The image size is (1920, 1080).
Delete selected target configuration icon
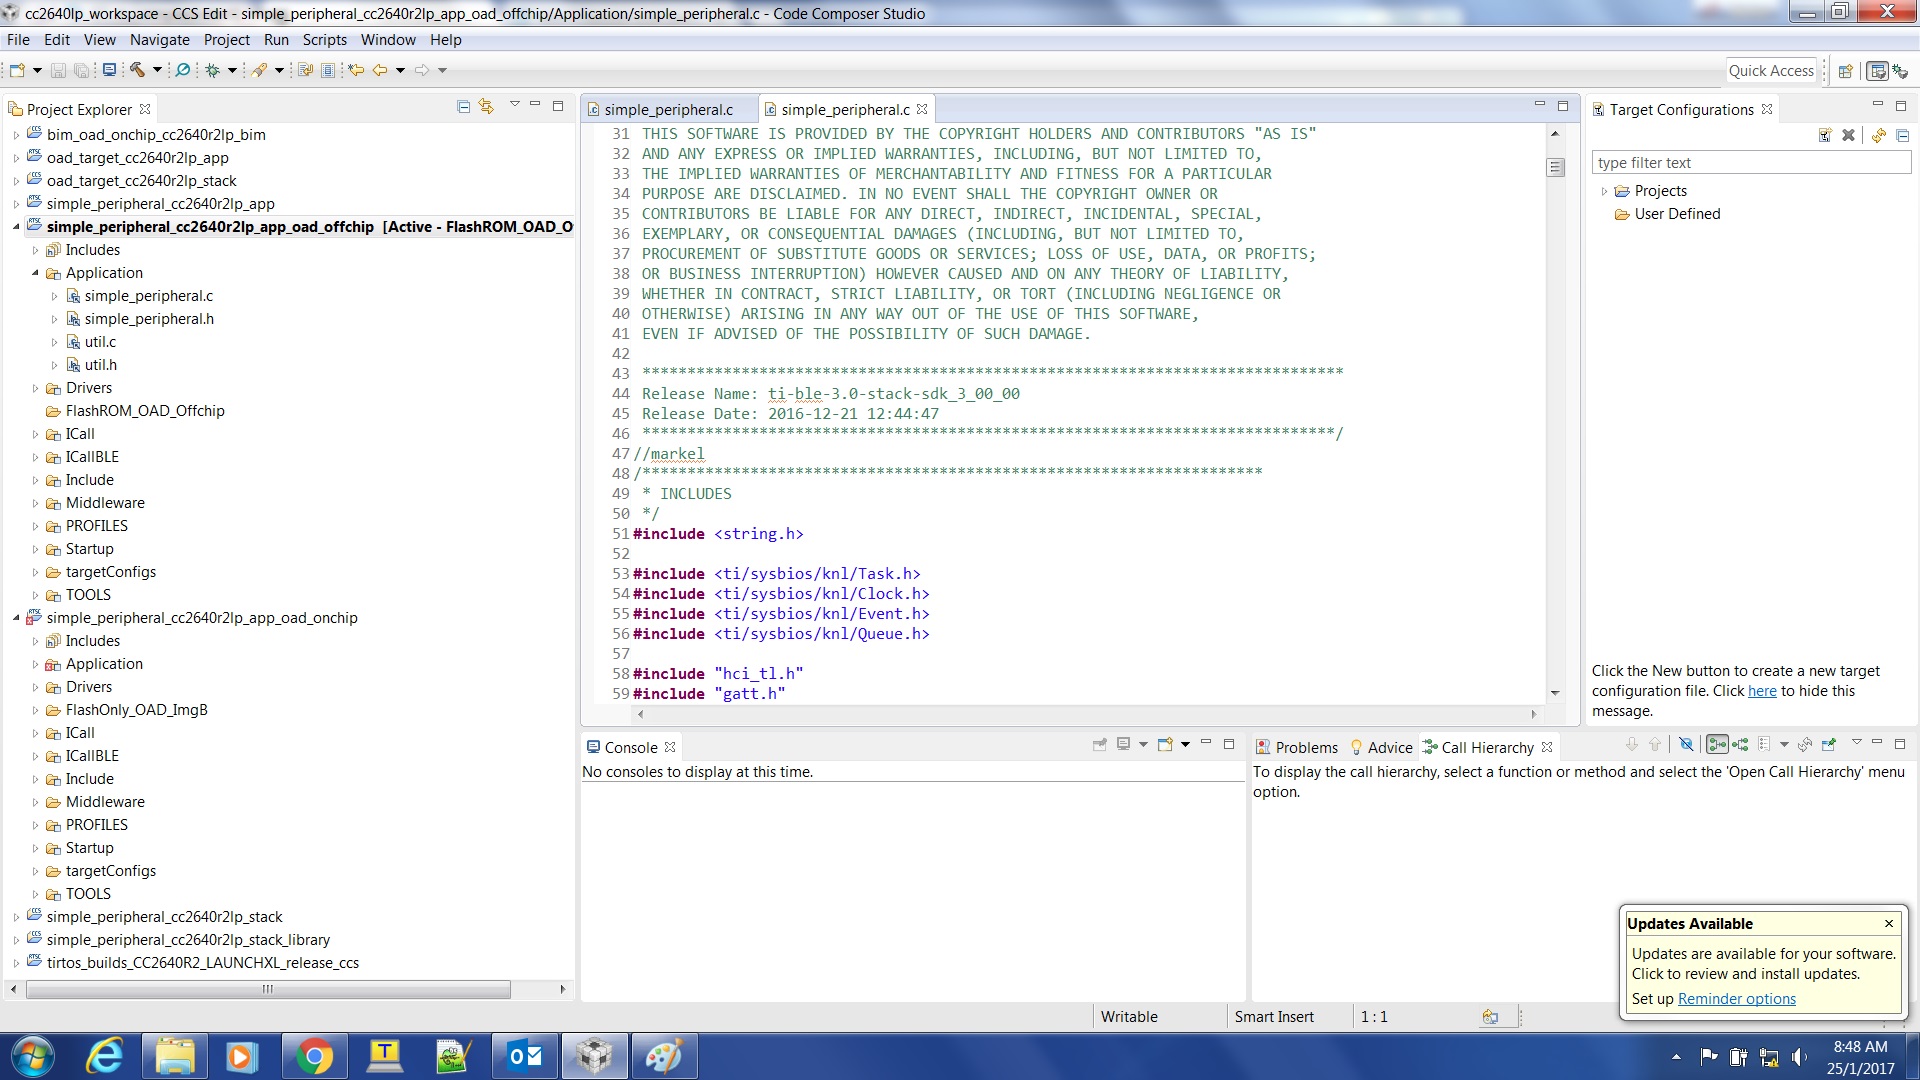pyautogui.click(x=1849, y=135)
